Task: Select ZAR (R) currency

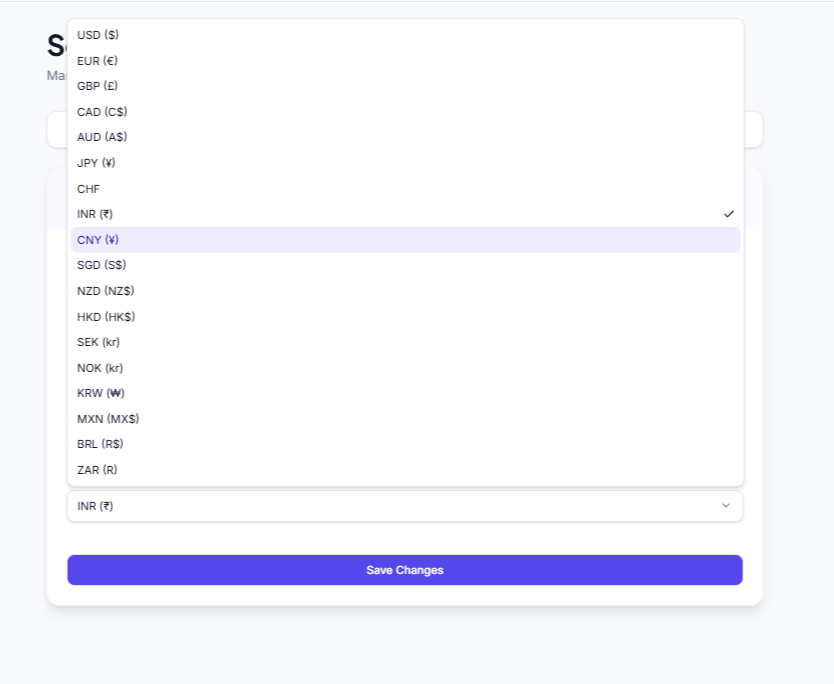Action: click(x=97, y=470)
